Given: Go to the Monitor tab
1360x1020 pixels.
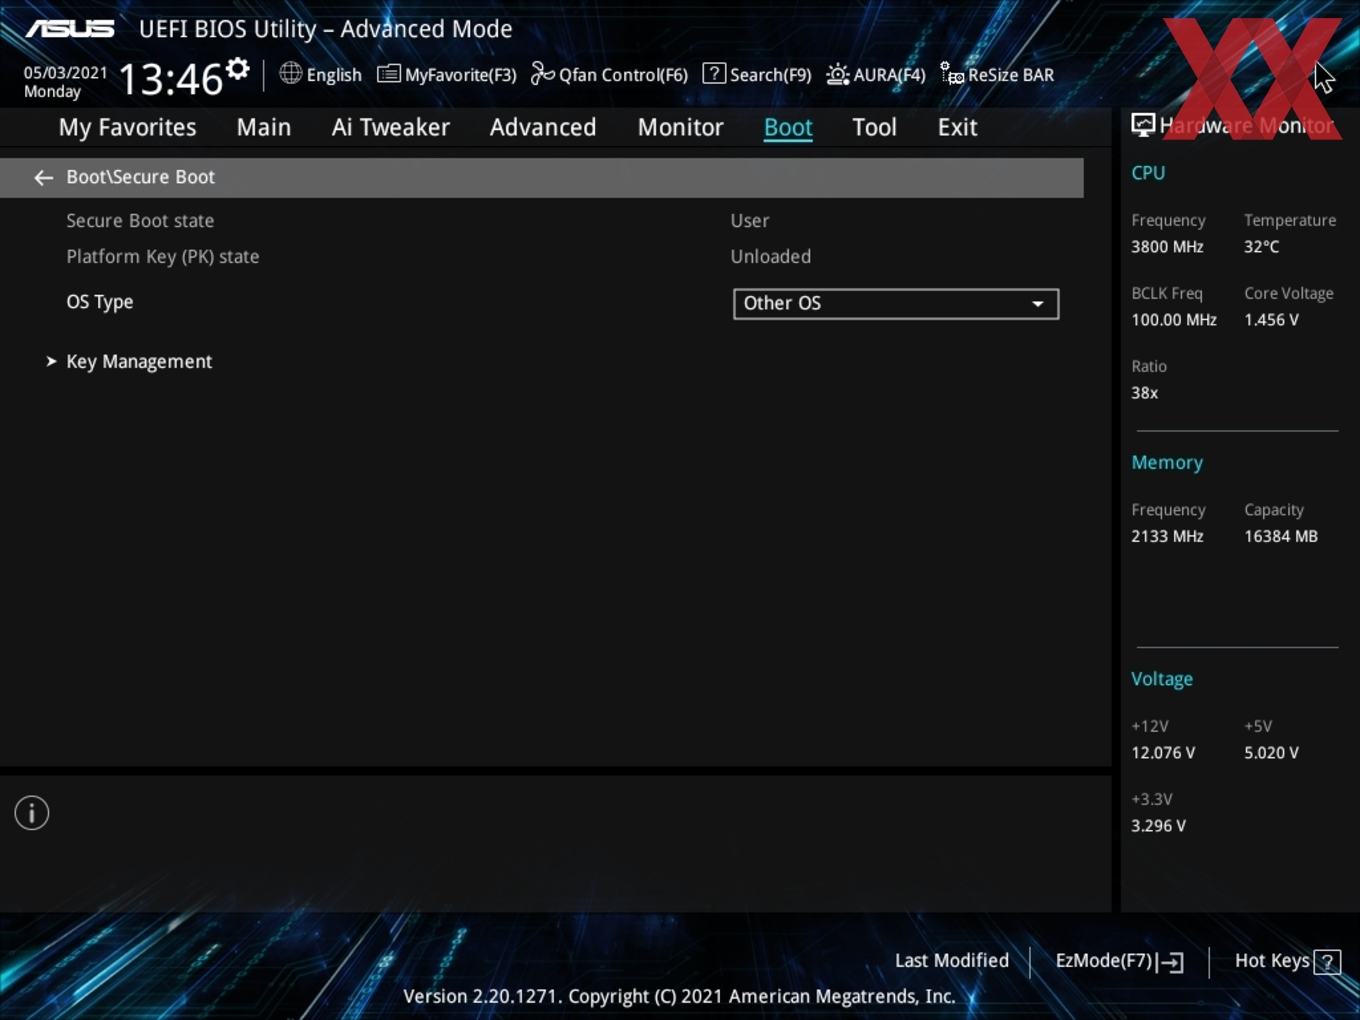Looking at the screenshot, I should click(x=680, y=127).
